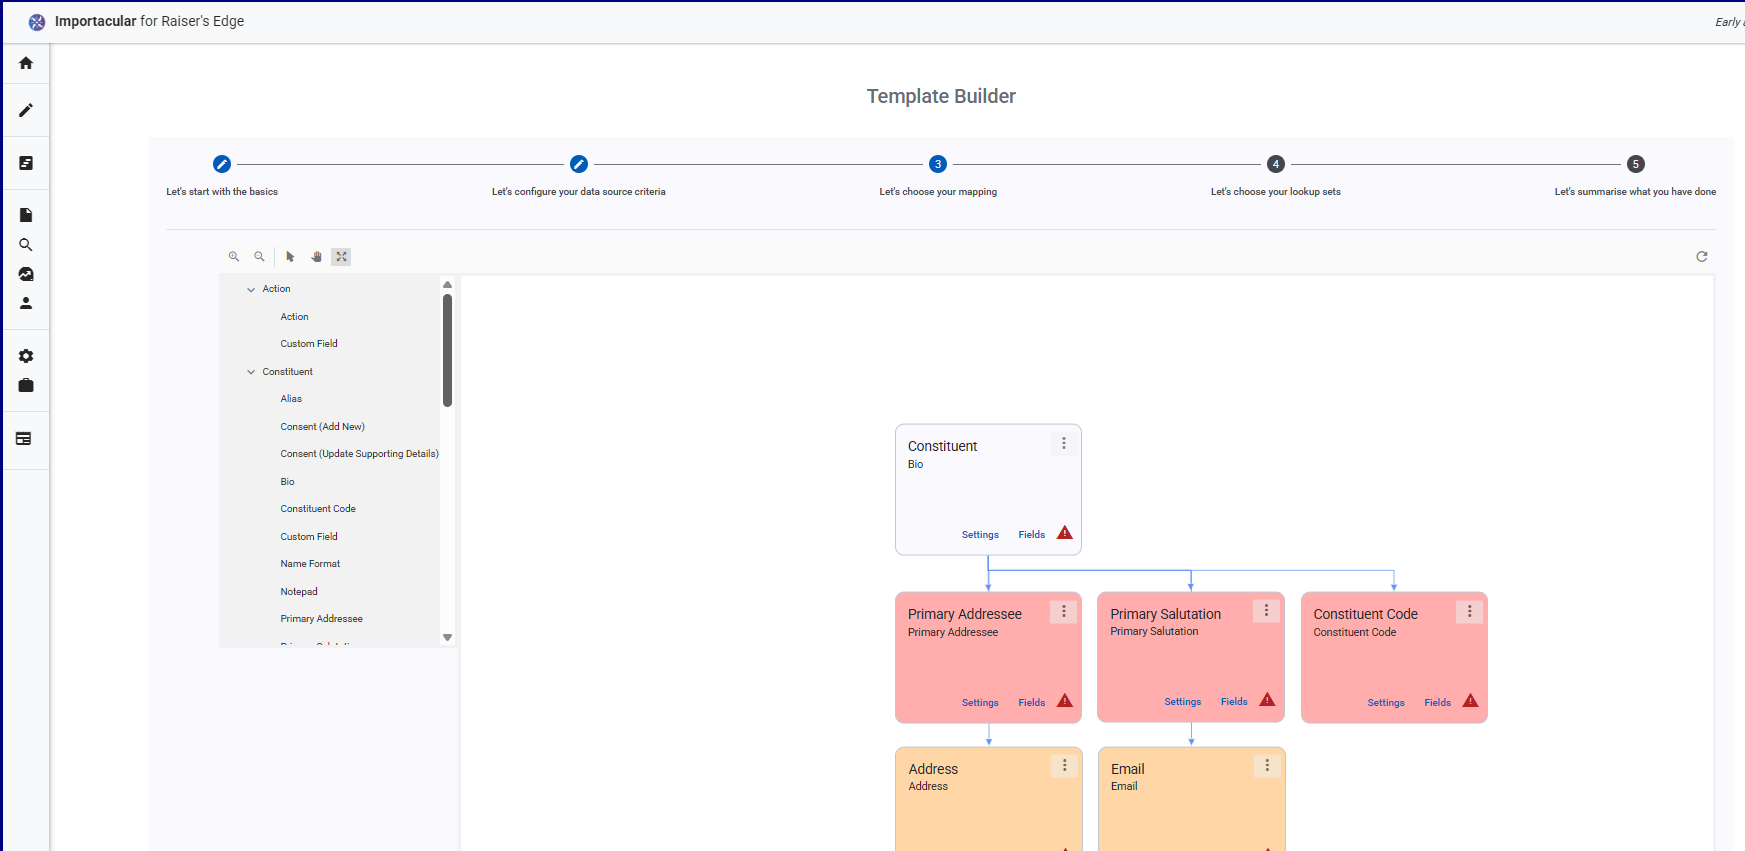Click the briefcase icon in the sidebar
Image resolution: width=1745 pixels, height=851 pixels.
click(26, 386)
